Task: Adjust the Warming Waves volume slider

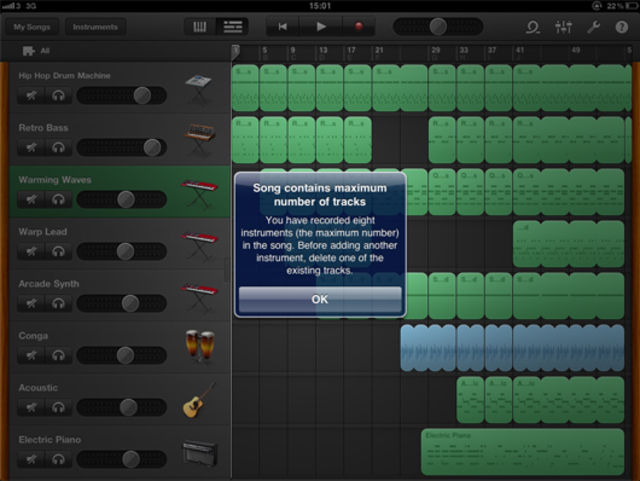Action: click(122, 199)
